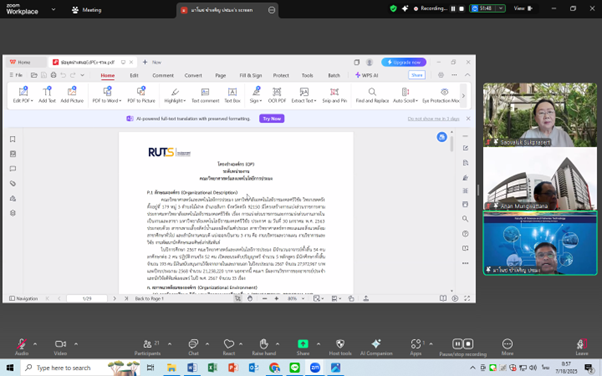Click the blue floating assistant icon

tap(442, 137)
